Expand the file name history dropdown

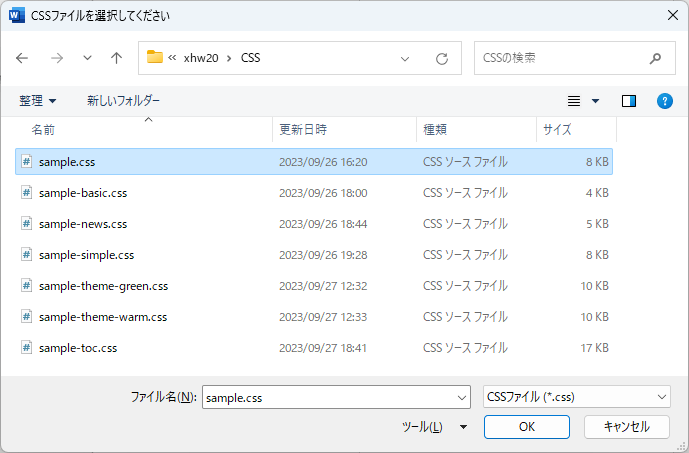[460, 397]
